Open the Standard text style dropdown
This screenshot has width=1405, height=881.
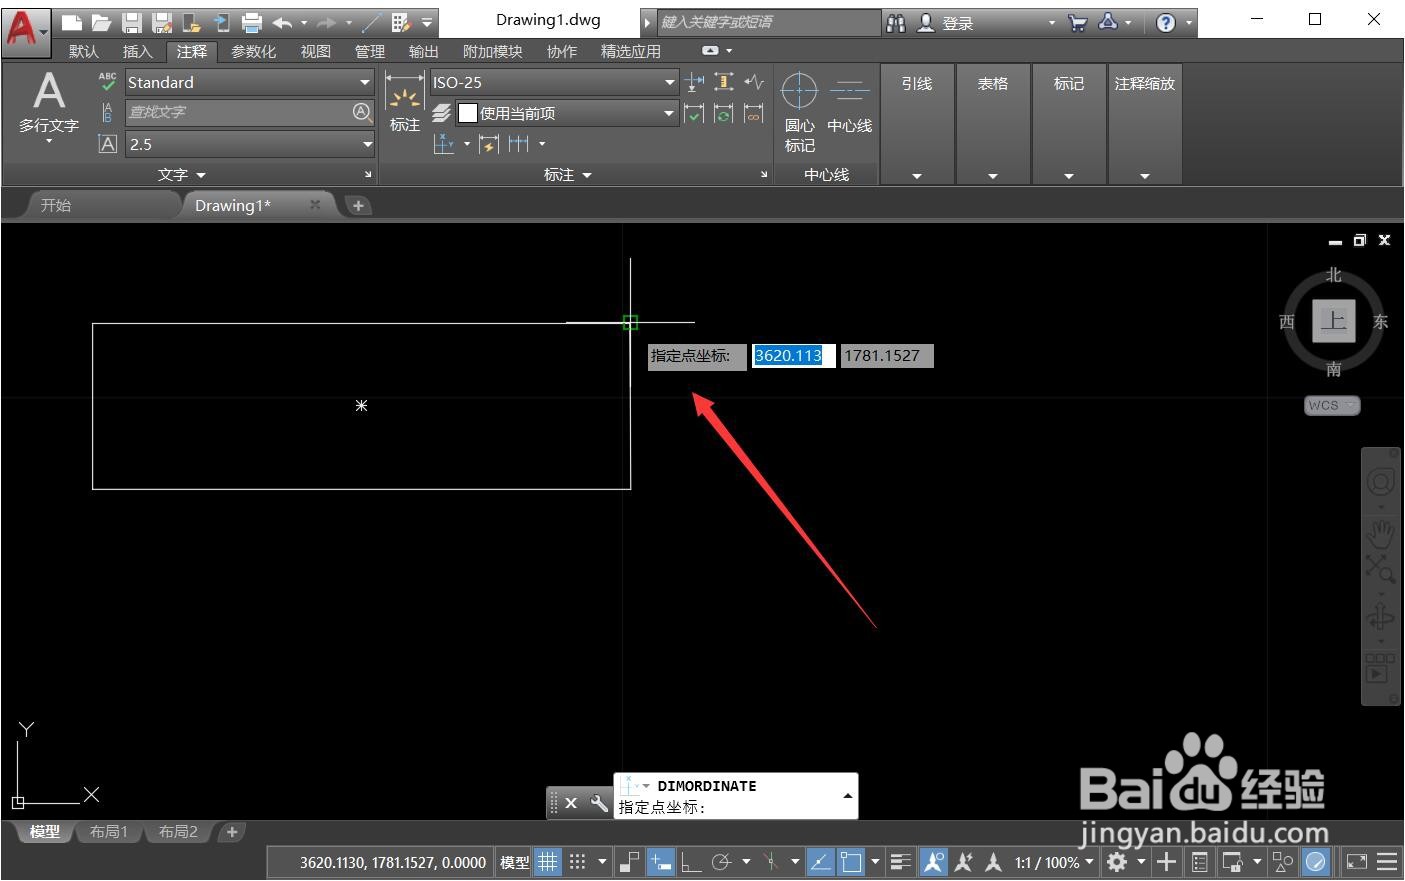[365, 82]
